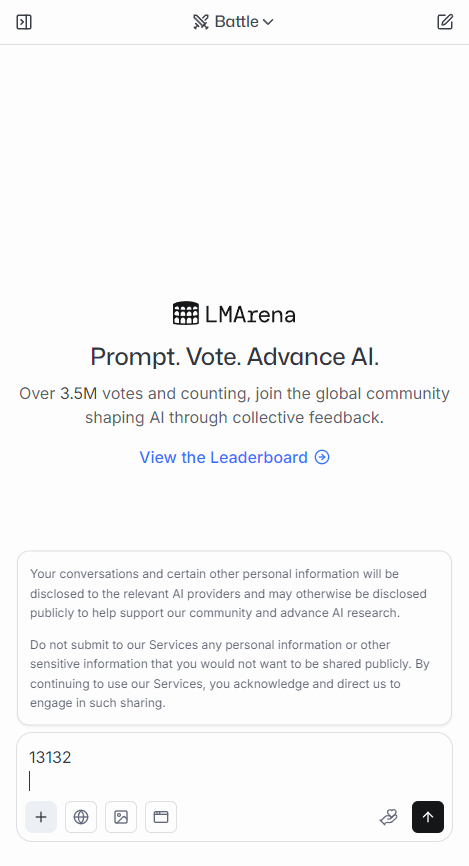
Task: Expand the chevron next to Battle
Action: tap(268, 22)
